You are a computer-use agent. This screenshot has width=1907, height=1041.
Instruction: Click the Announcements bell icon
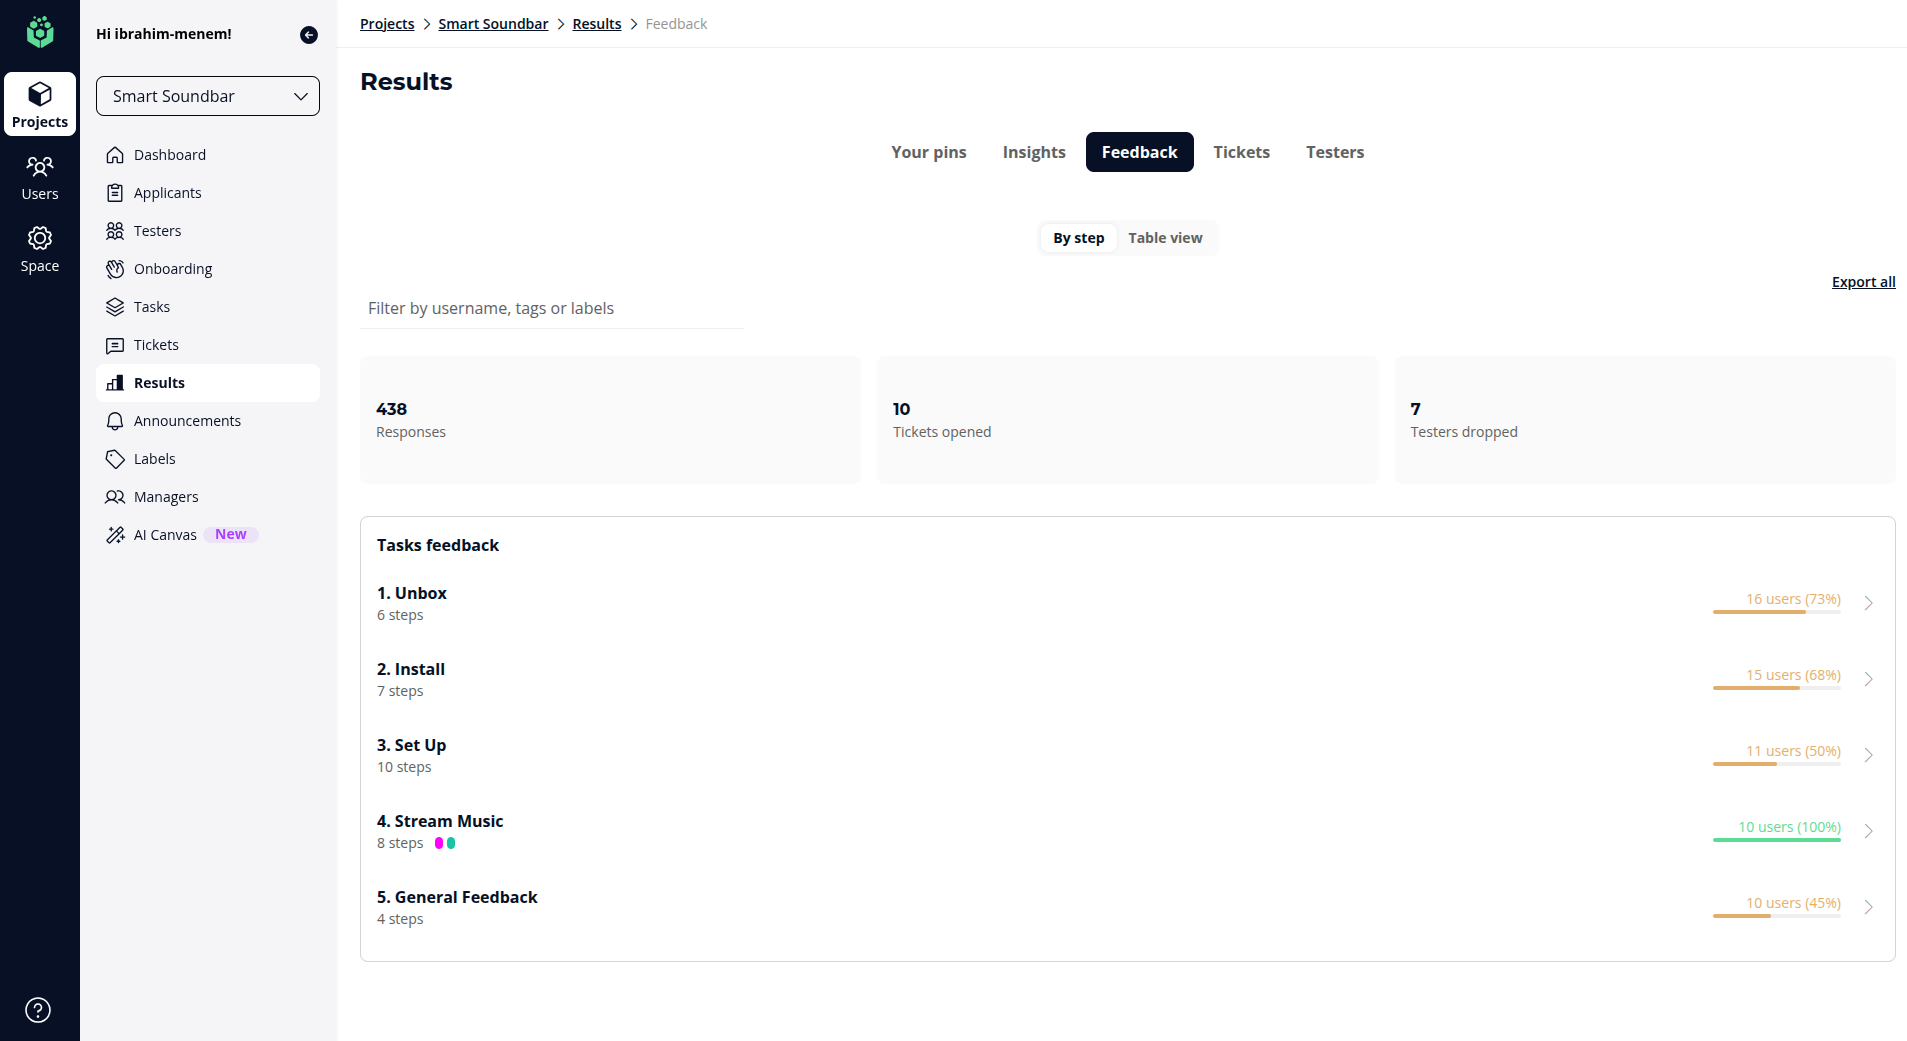pos(115,421)
